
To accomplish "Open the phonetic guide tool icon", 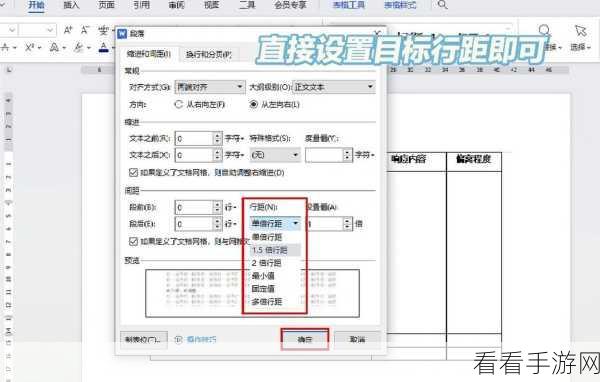I will point(103,30).
